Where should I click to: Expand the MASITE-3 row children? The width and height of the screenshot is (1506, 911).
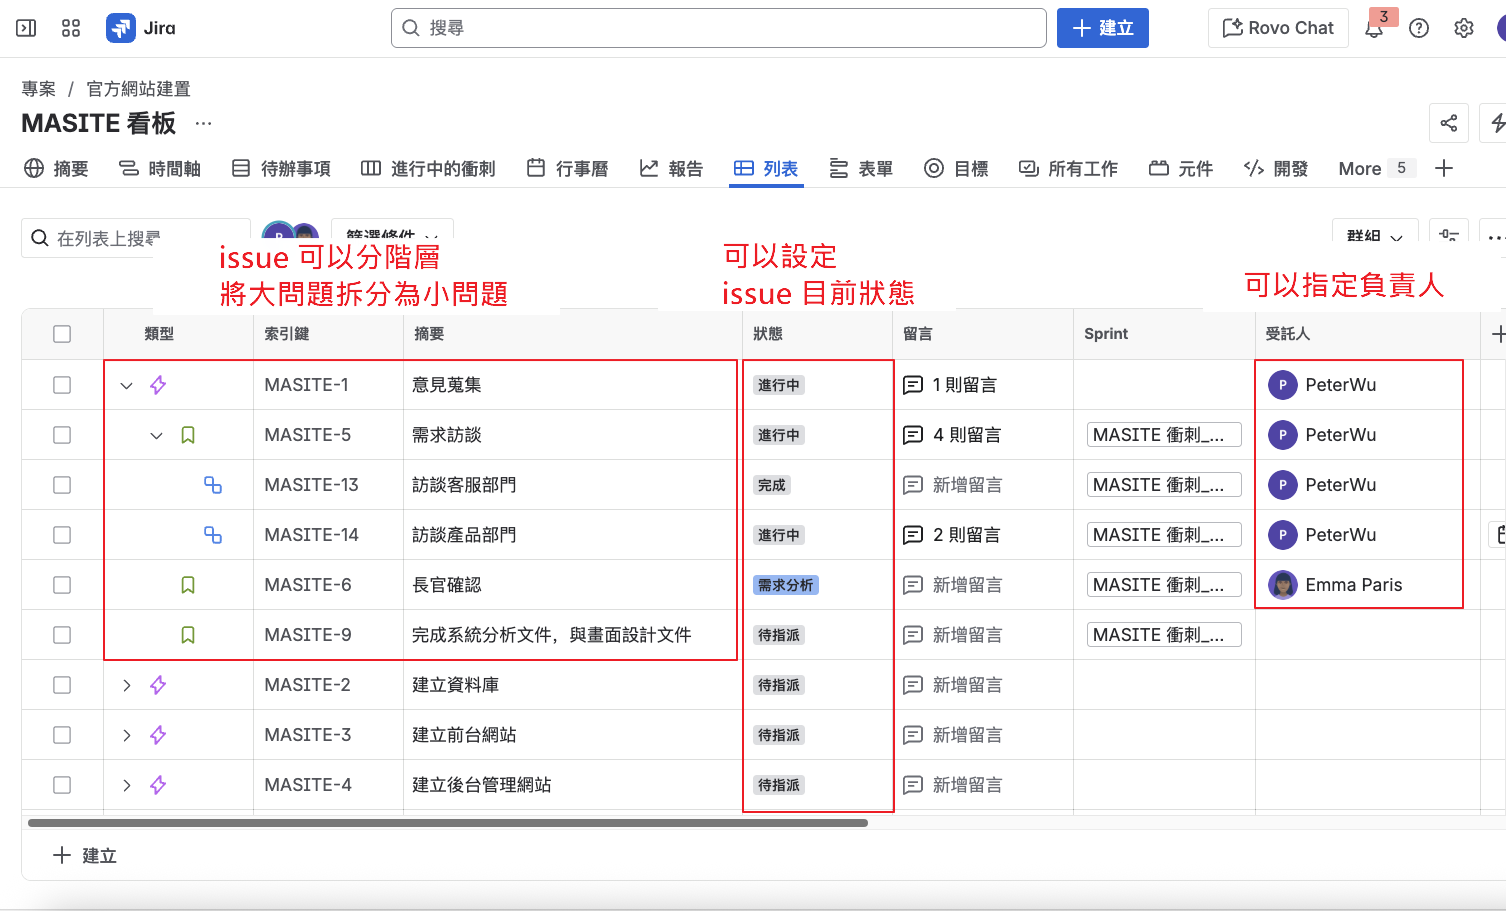coord(127,735)
